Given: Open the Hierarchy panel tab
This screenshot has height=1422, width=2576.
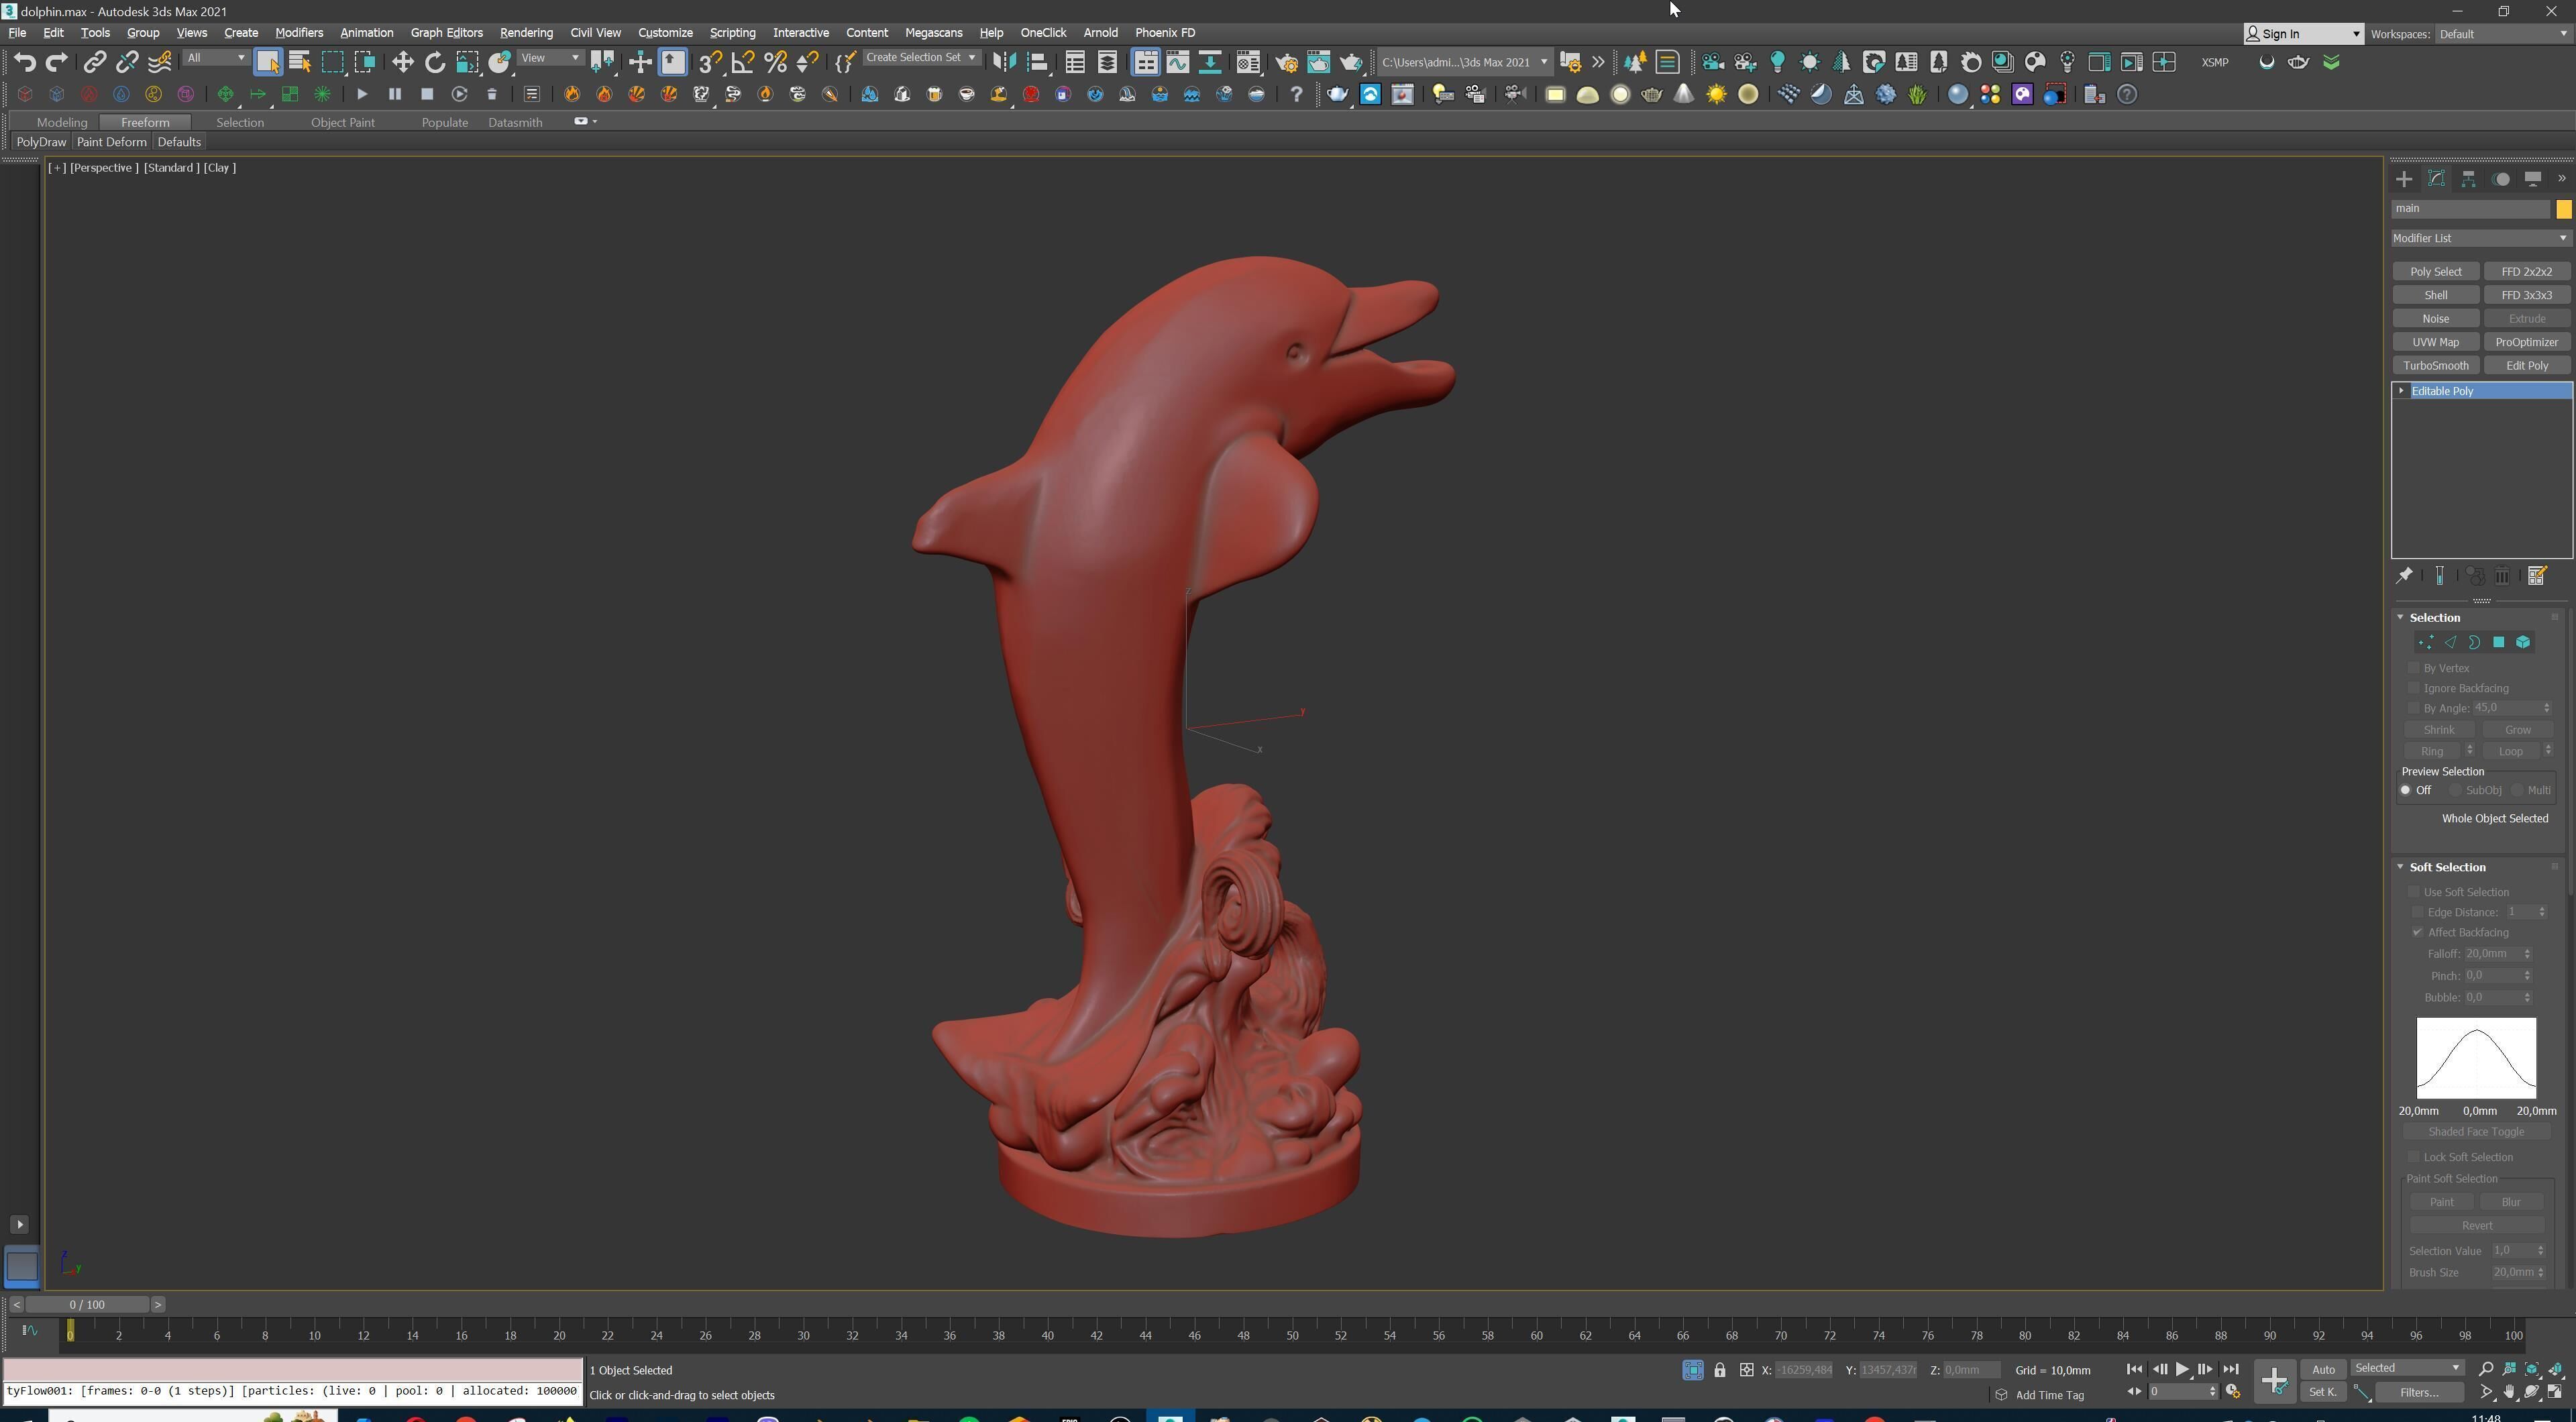Looking at the screenshot, I should pyautogui.click(x=2468, y=179).
